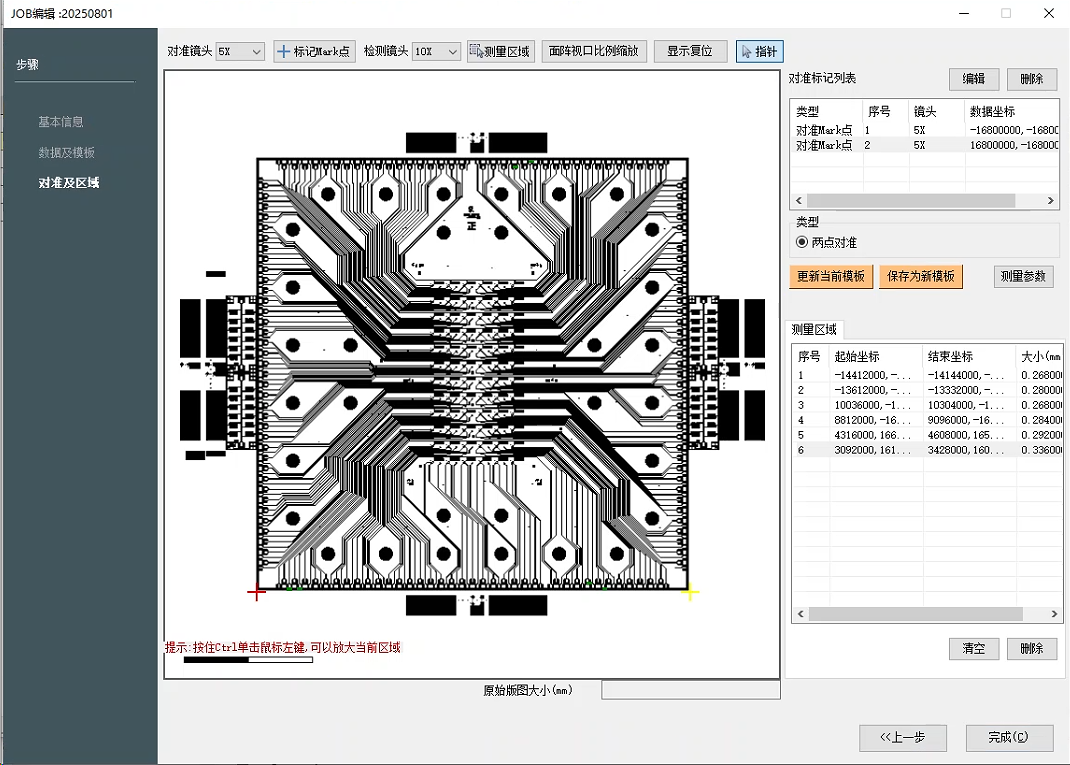The width and height of the screenshot is (1070, 765).
Task: Select the 测量区域 tool
Action: (500, 51)
